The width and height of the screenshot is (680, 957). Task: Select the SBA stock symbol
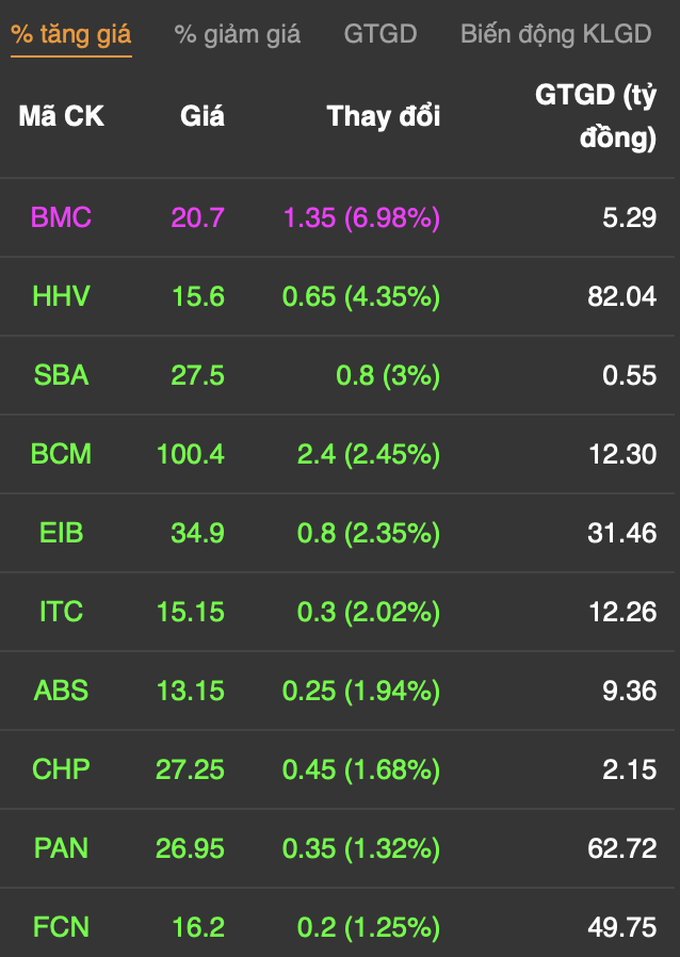click(x=61, y=375)
